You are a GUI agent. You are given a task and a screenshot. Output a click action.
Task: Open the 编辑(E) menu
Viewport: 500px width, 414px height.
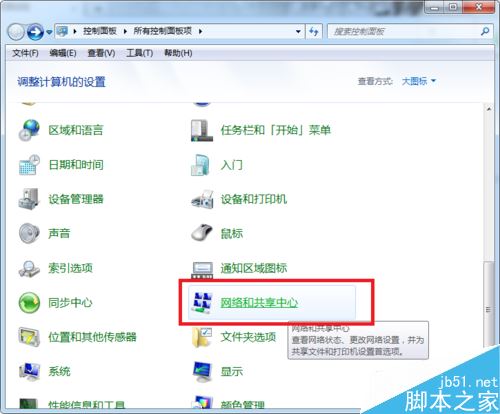point(63,53)
